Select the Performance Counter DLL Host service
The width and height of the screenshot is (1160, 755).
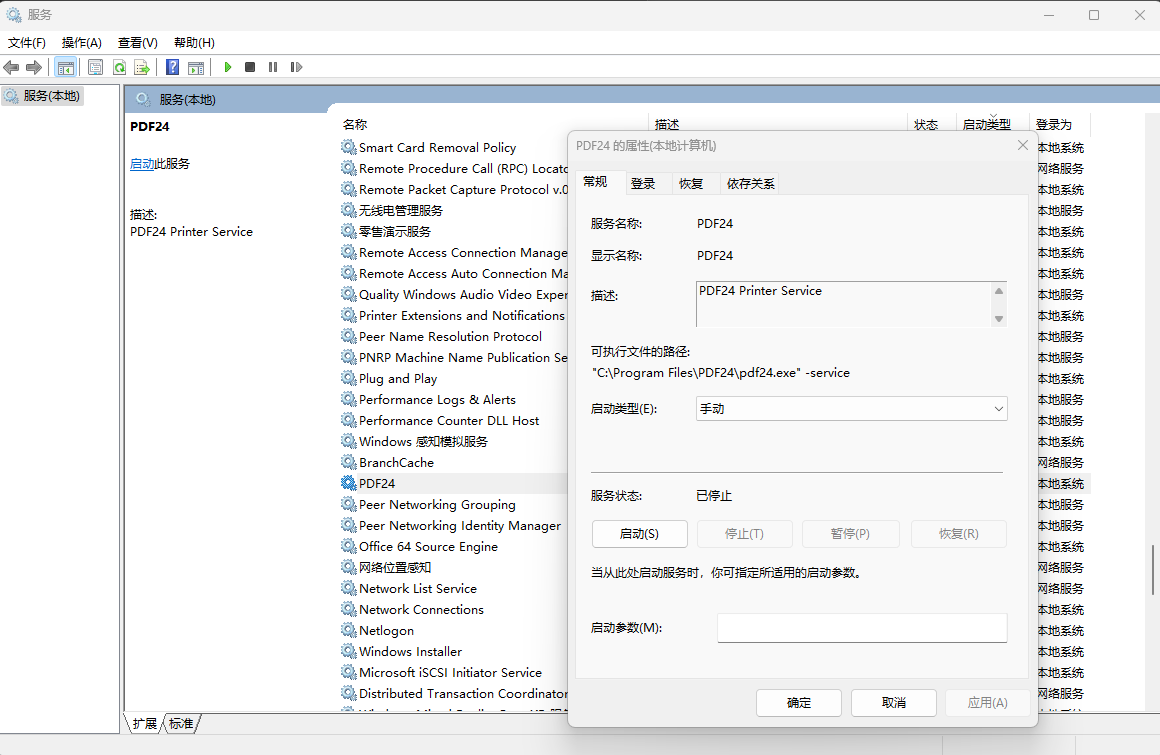coord(449,421)
